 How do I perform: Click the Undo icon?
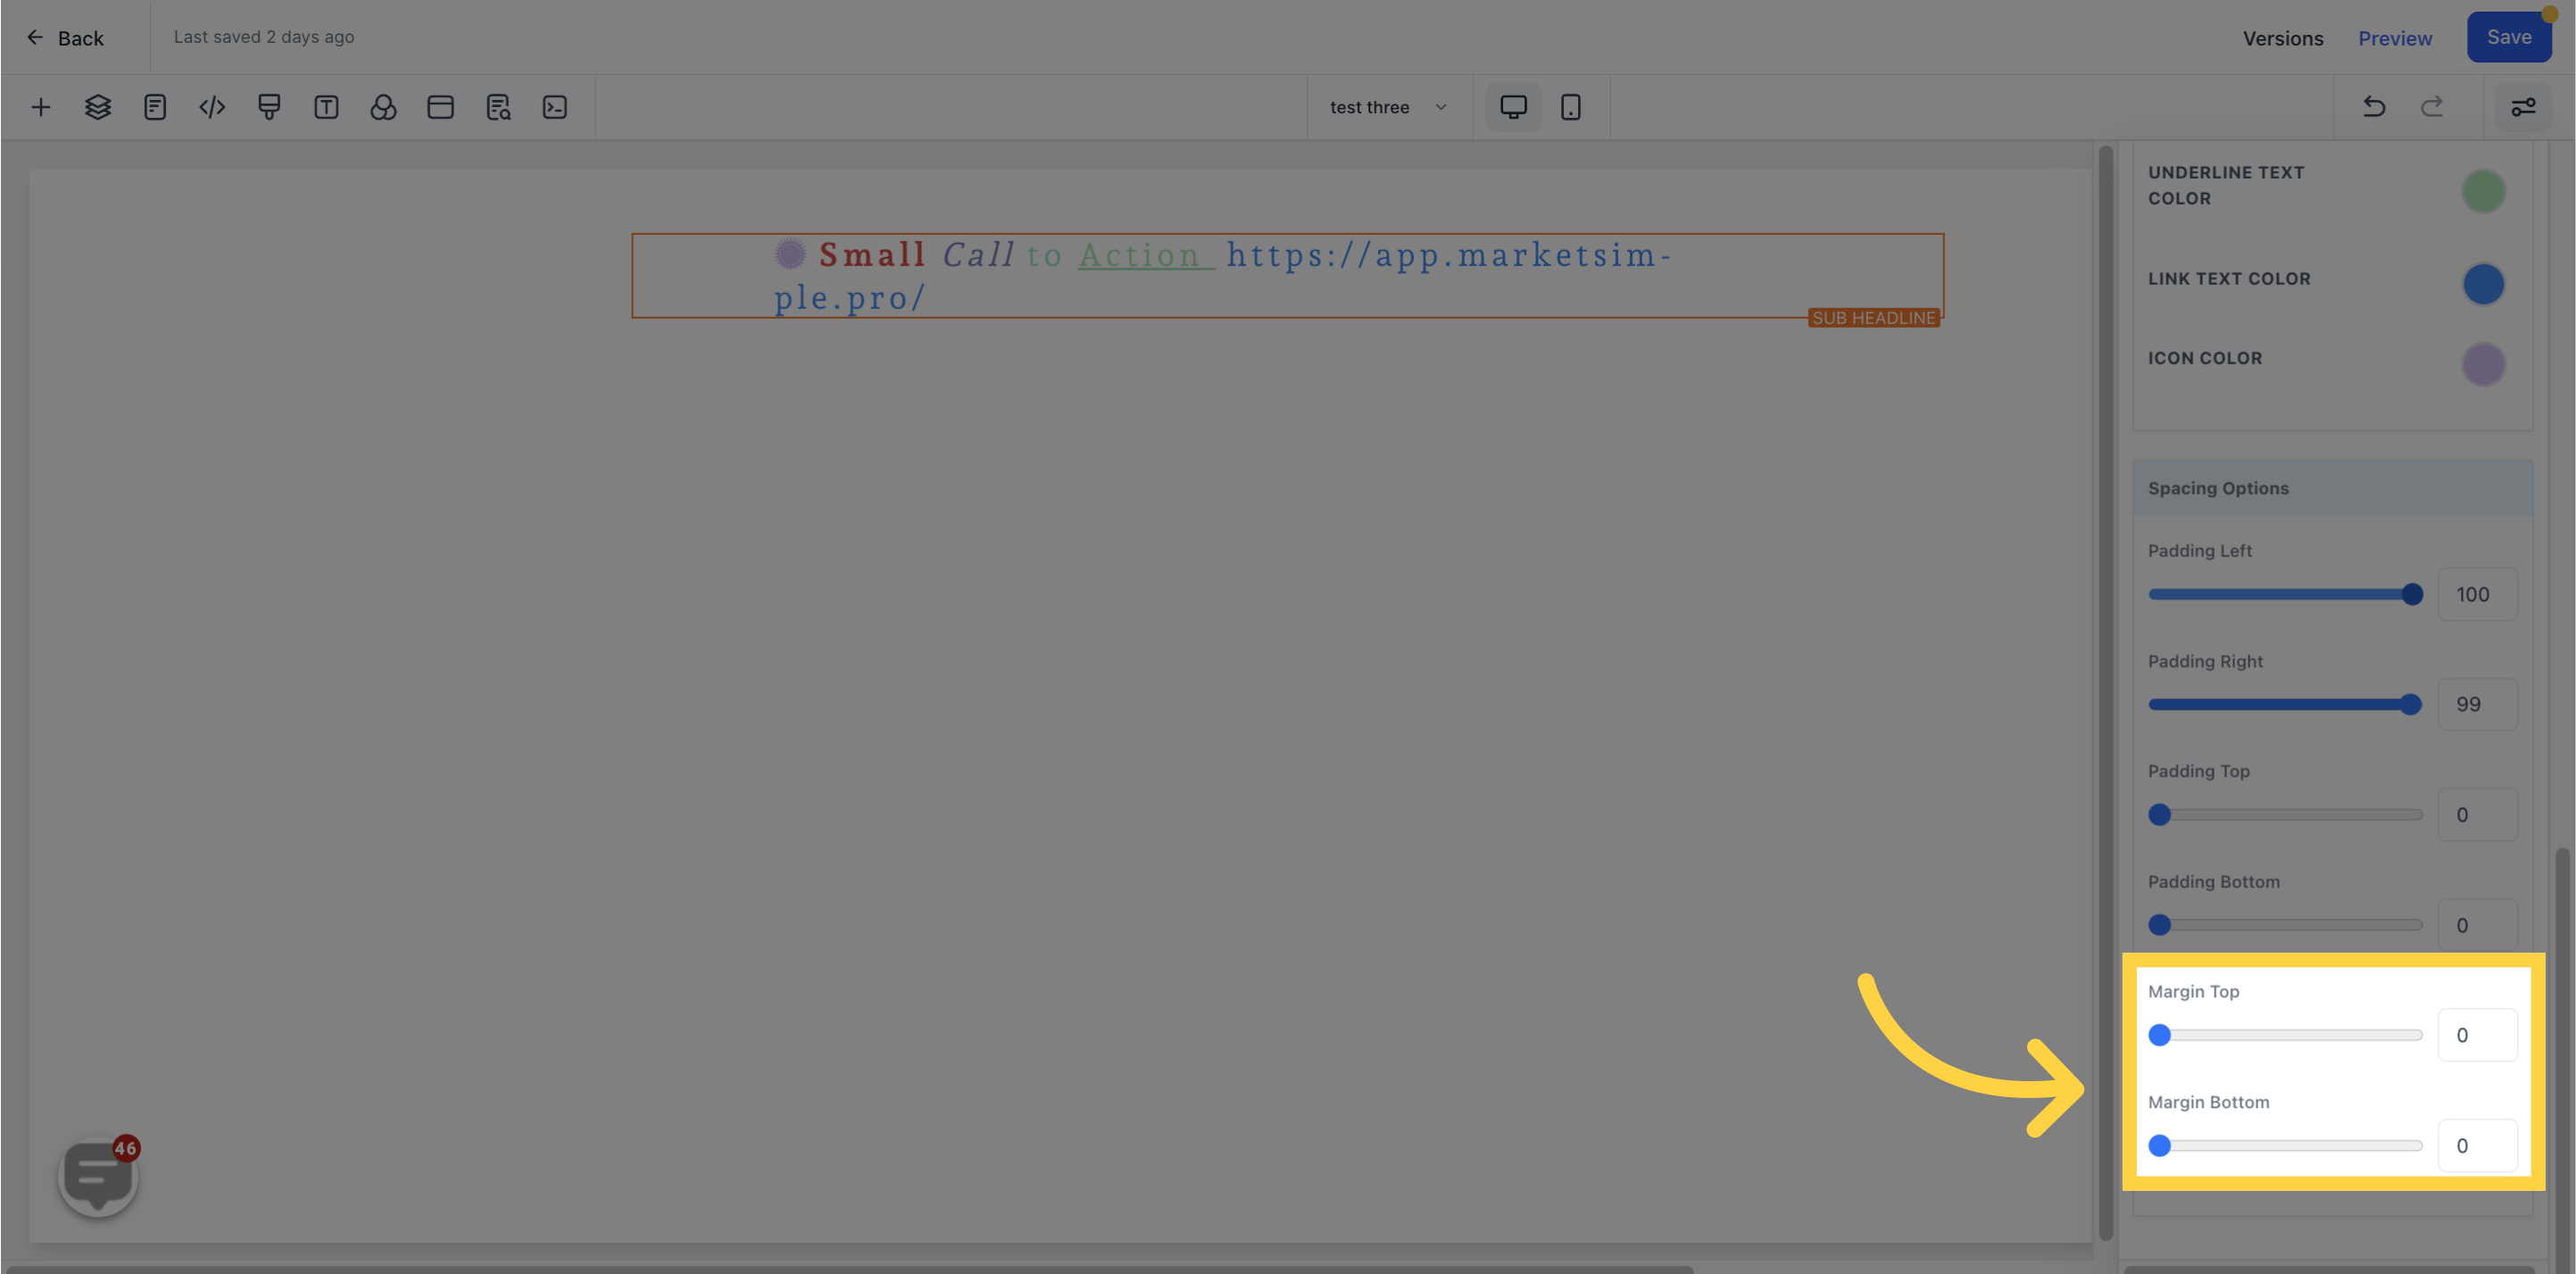2375,107
